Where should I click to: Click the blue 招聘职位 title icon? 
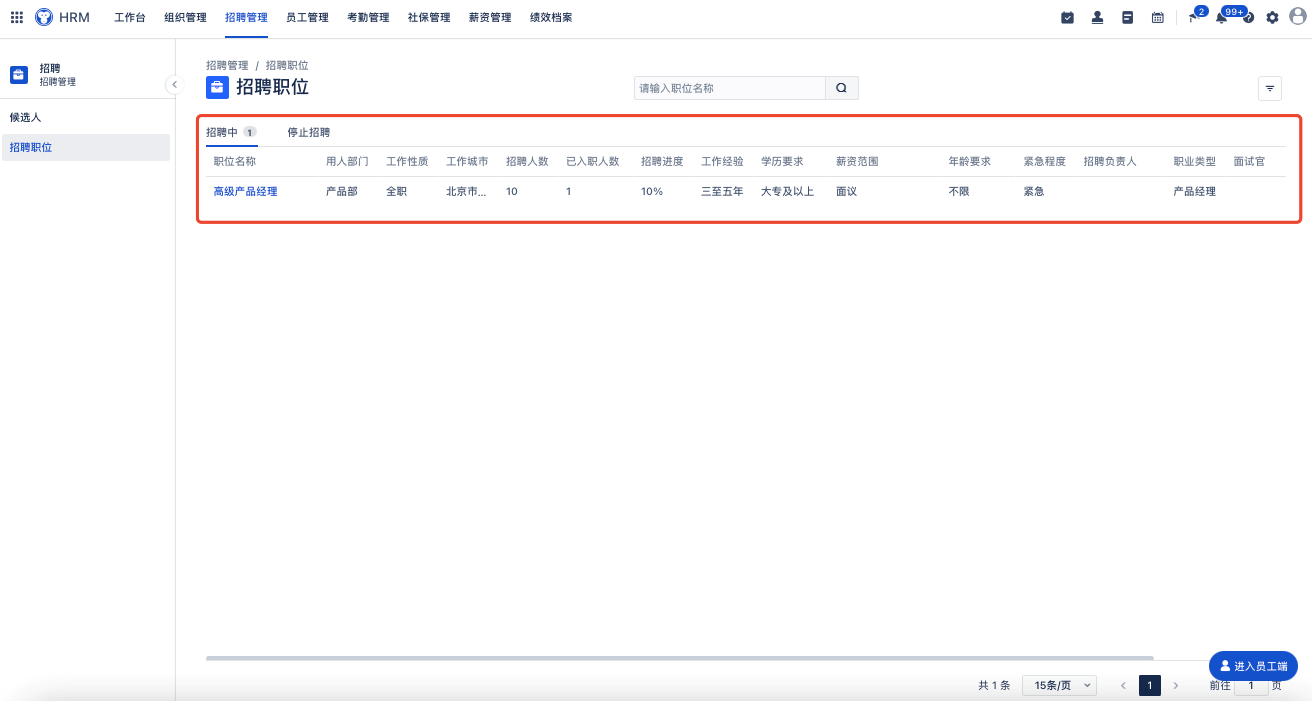coord(217,88)
